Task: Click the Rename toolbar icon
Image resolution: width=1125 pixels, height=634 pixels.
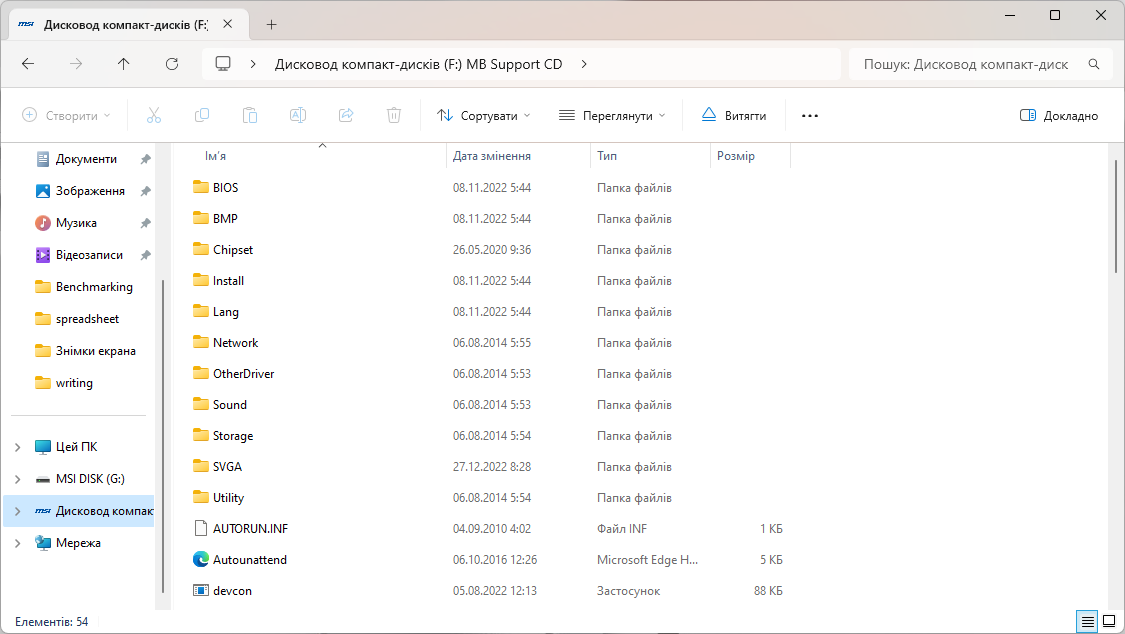Action: (x=298, y=115)
